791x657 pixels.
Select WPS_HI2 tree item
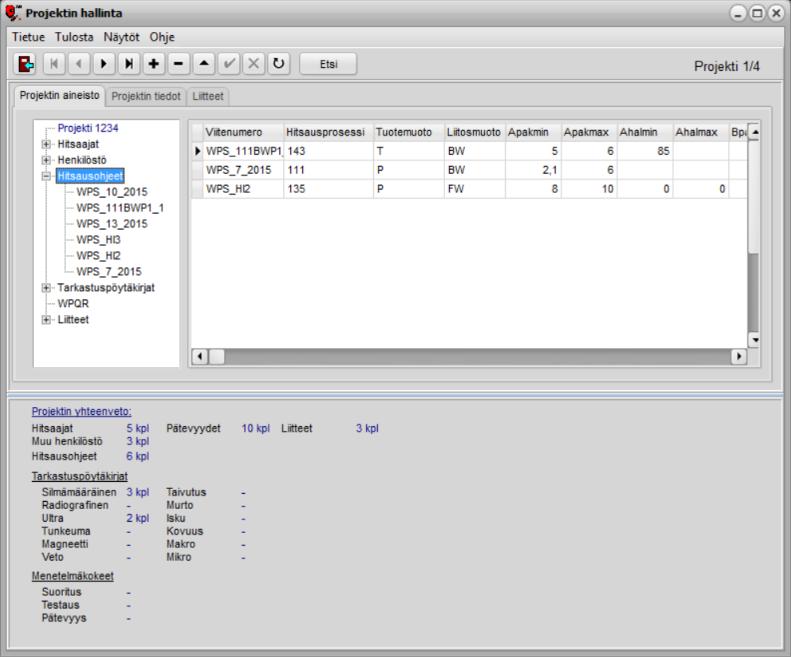(x=98, y=256)
